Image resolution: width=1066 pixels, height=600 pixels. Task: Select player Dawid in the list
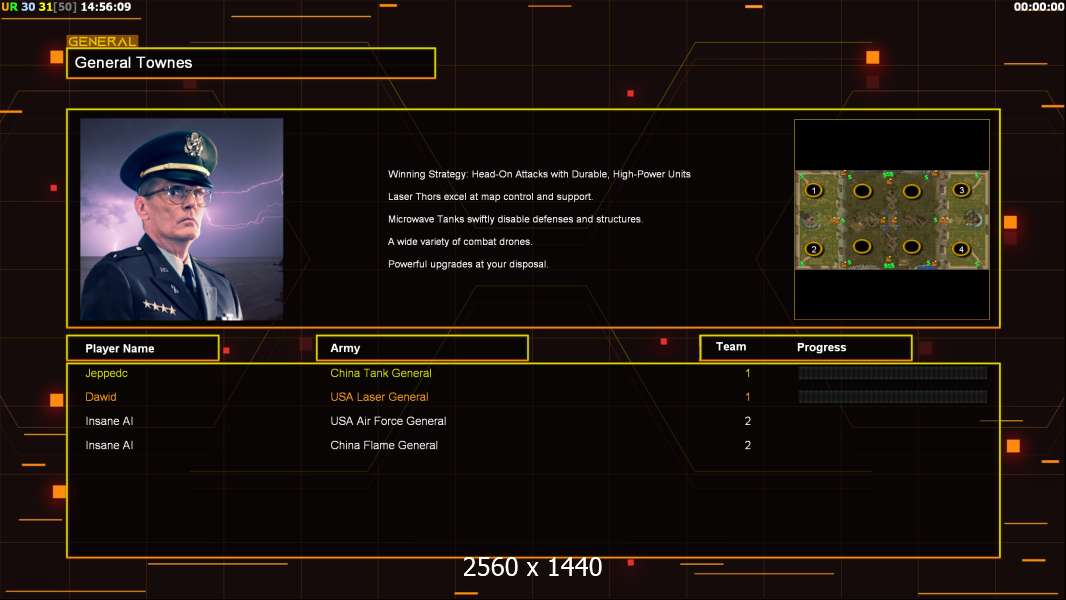[x=101, y=397]
